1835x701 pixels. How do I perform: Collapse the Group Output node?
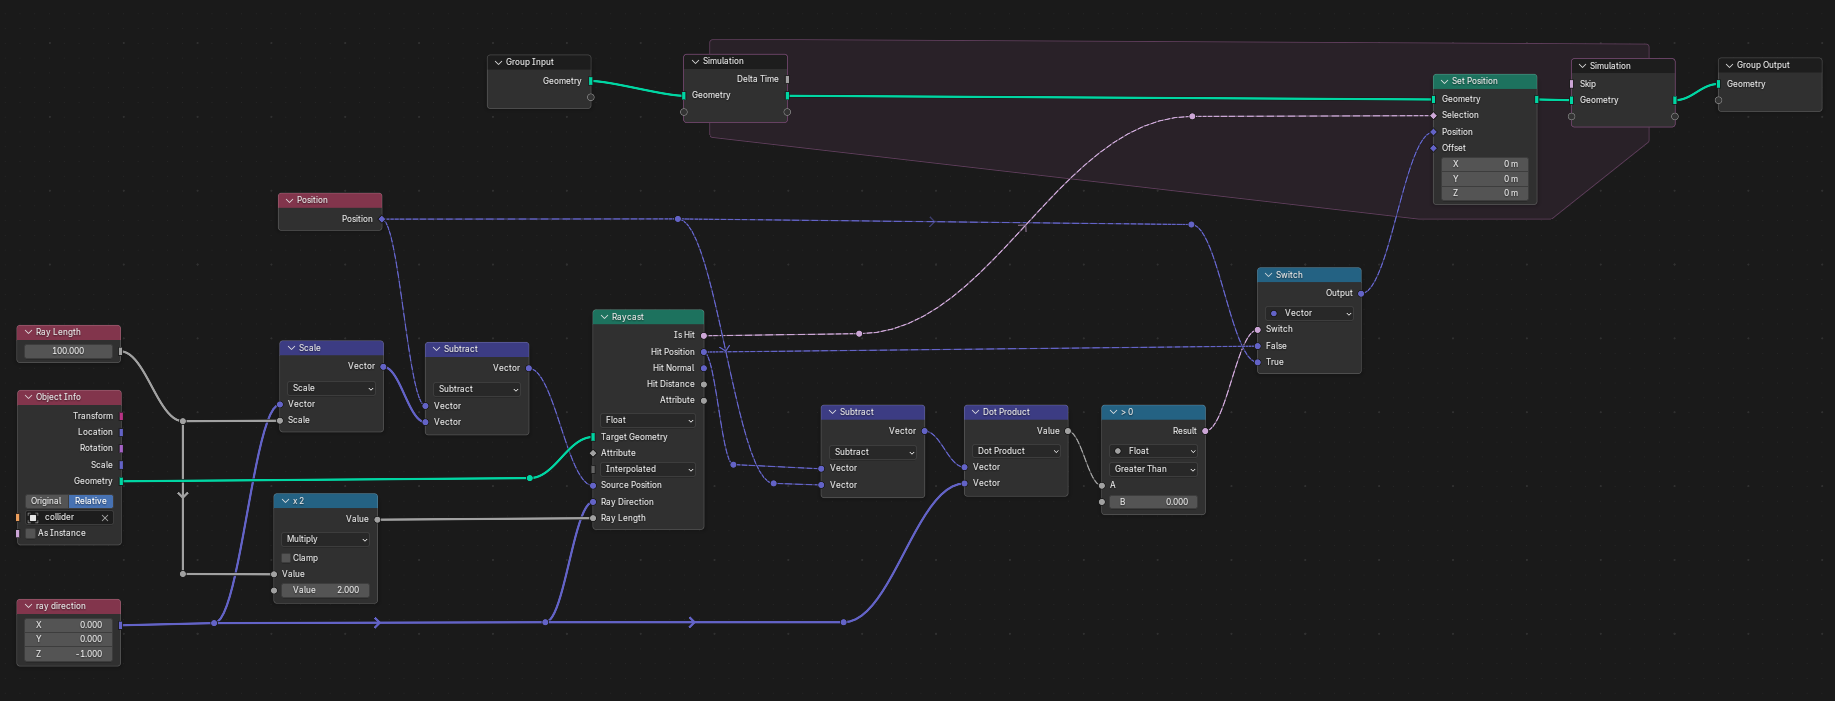click(x=1729, y=65)
